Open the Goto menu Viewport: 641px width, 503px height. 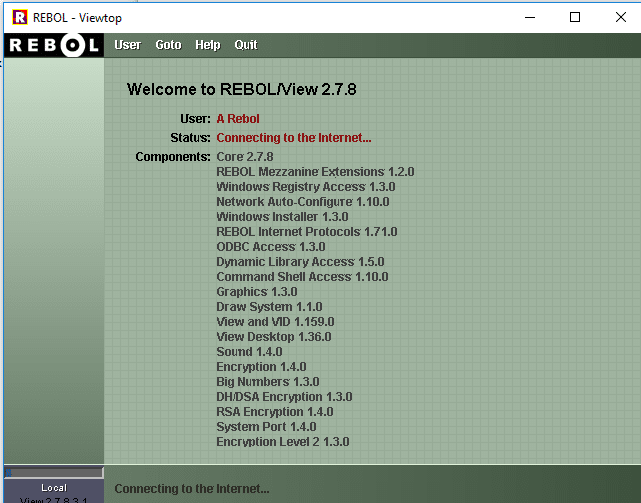(x=168, y=45)
